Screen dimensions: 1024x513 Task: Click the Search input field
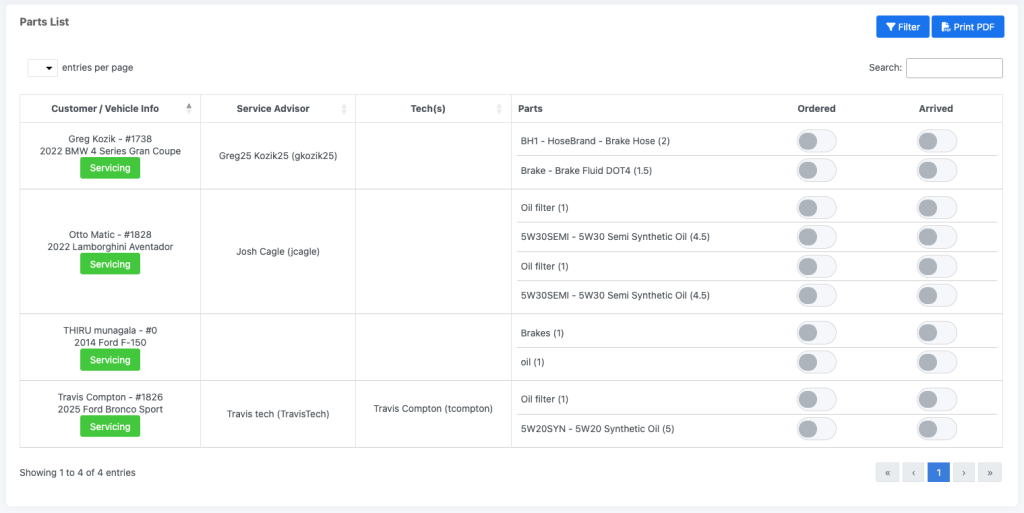pyautogui.click(x=953, y=68)
